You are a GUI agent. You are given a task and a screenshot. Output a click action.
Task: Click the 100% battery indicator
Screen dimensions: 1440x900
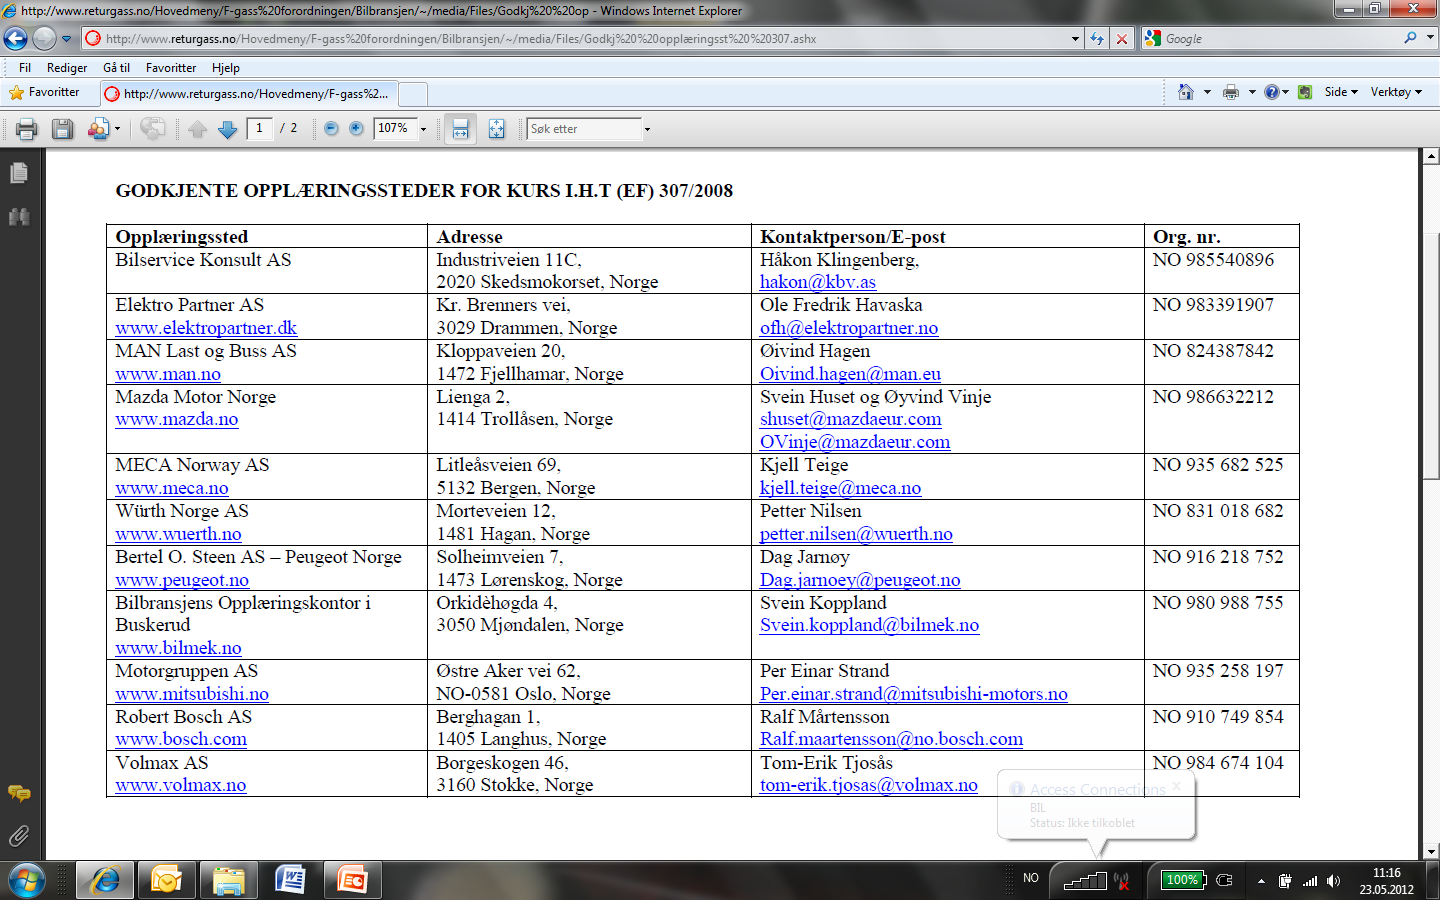click(1183, 880)
